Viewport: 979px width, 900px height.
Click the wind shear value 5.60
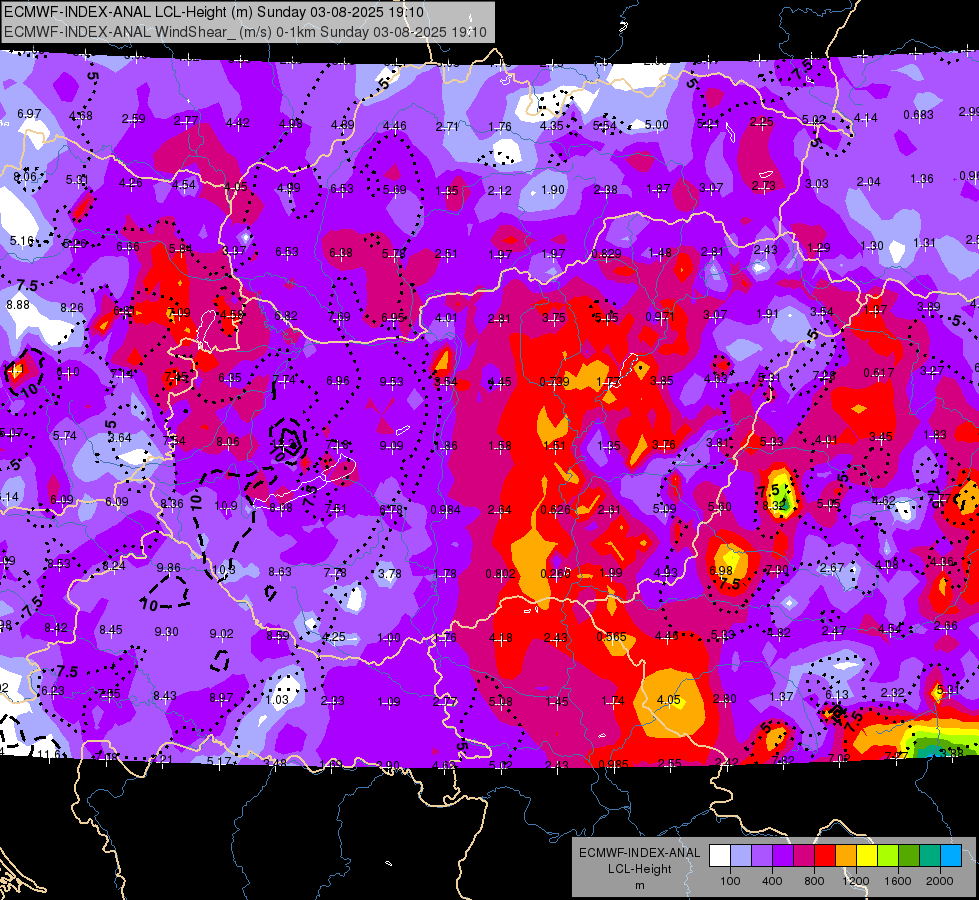point(719,507)
